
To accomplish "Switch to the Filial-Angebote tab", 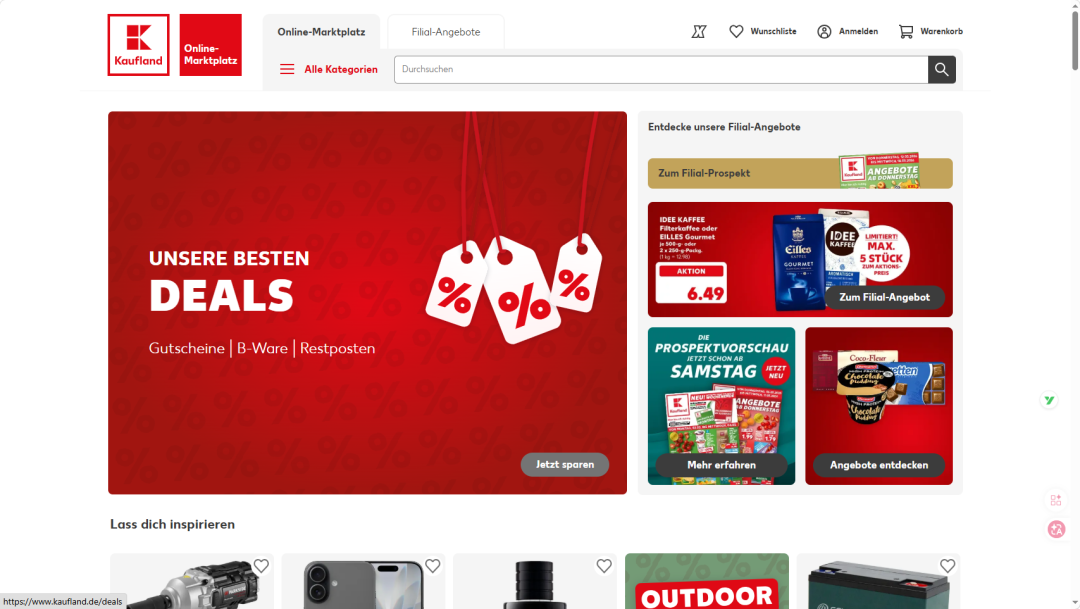I will pos(446,32).
